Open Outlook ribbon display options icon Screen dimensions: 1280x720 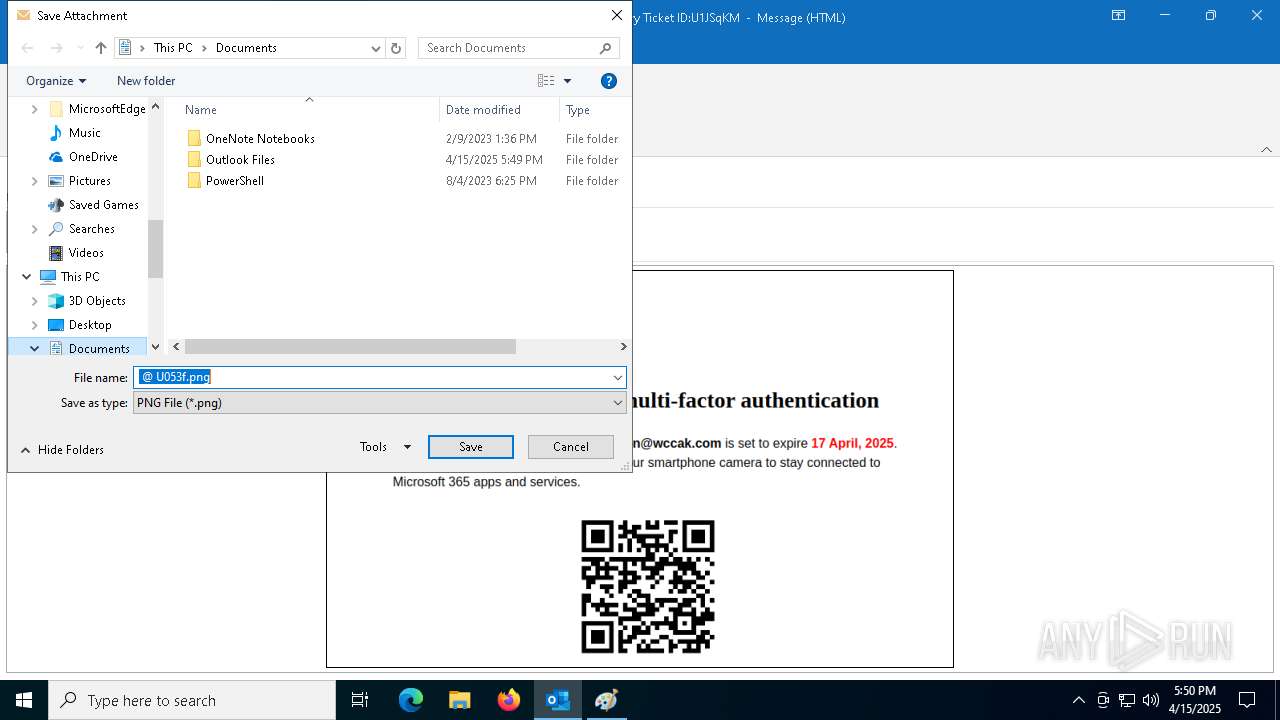[x=1119, y=16]
